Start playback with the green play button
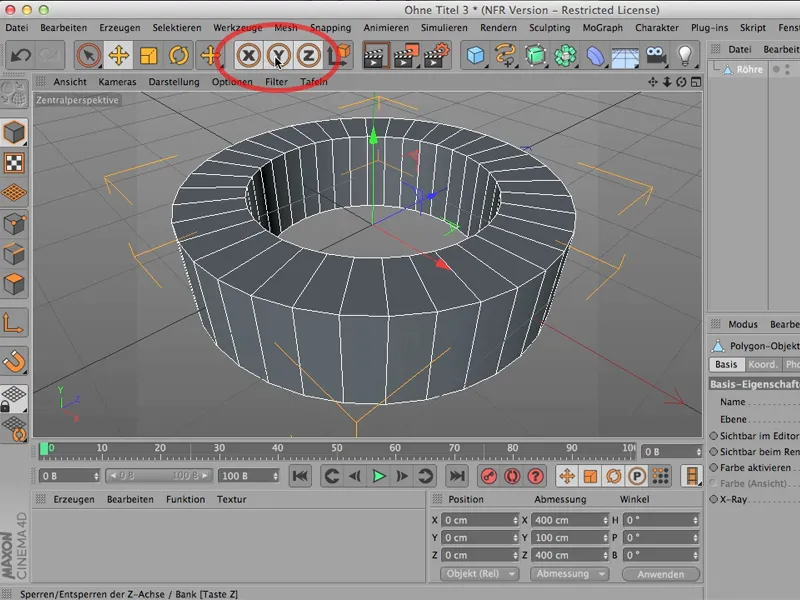This screenshot has height=600, width=800. click(x=380, y=475)
